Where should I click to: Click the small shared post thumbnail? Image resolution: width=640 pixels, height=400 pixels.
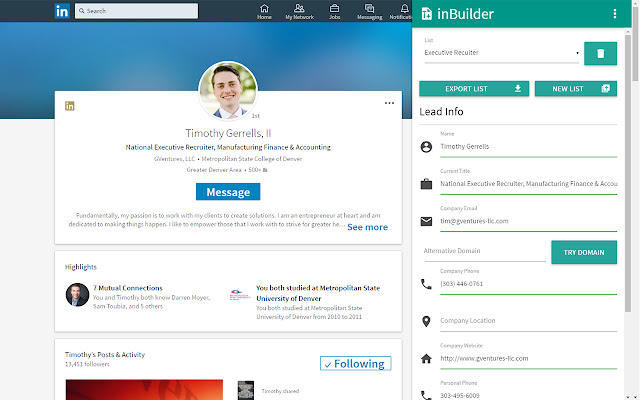tap(246, 390)
